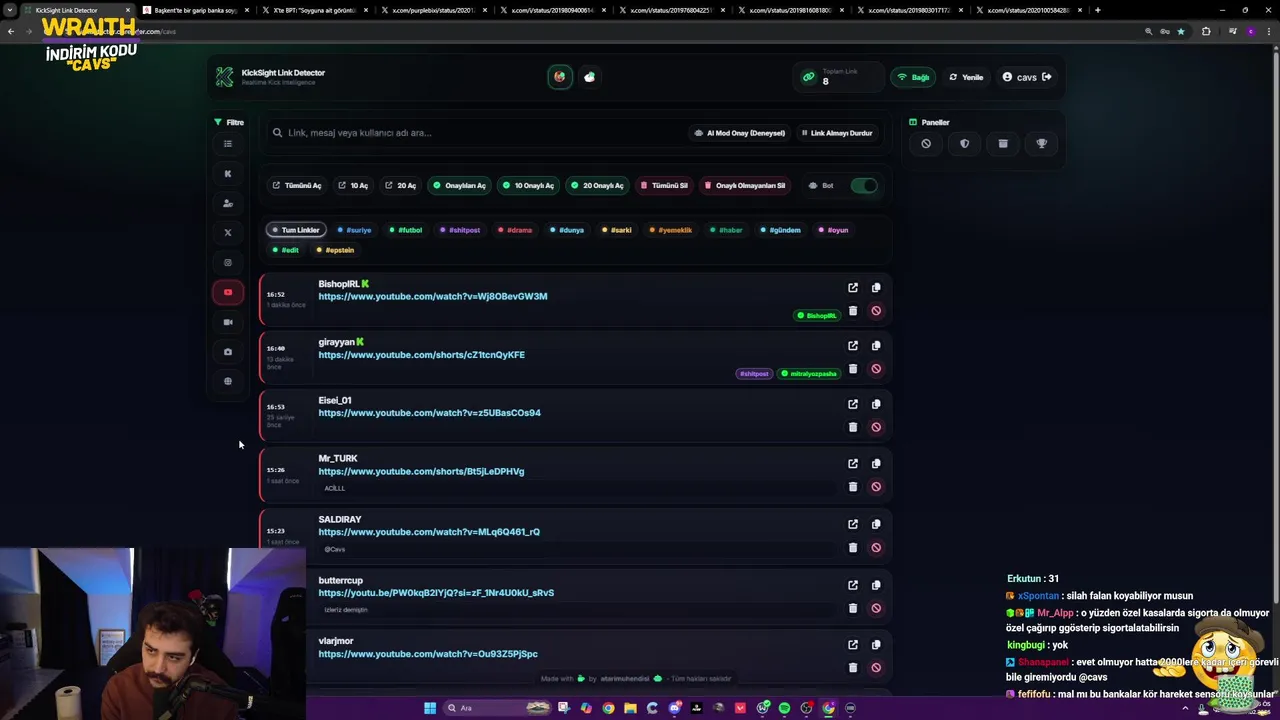Open the trophy panel under Paneller
The height and width of the screenshot is (720, 1280).
coord(1041,144)
